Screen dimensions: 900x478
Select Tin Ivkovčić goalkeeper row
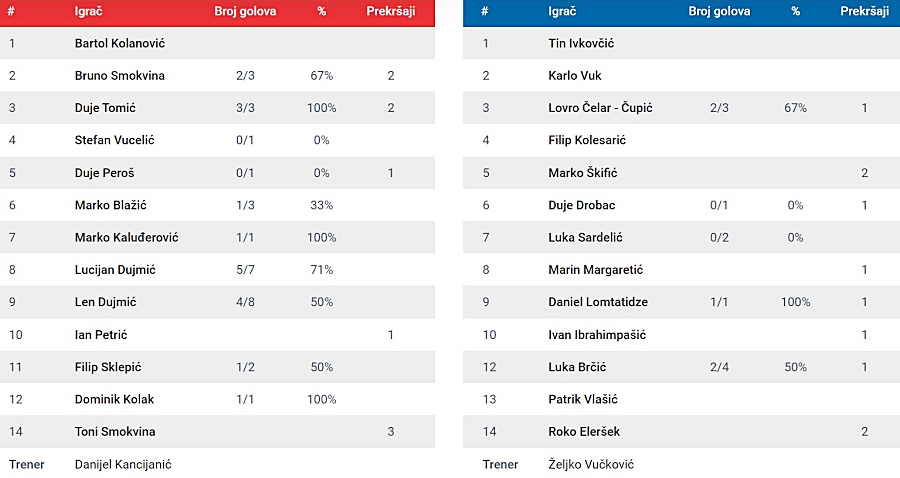[x=681, y=43]
